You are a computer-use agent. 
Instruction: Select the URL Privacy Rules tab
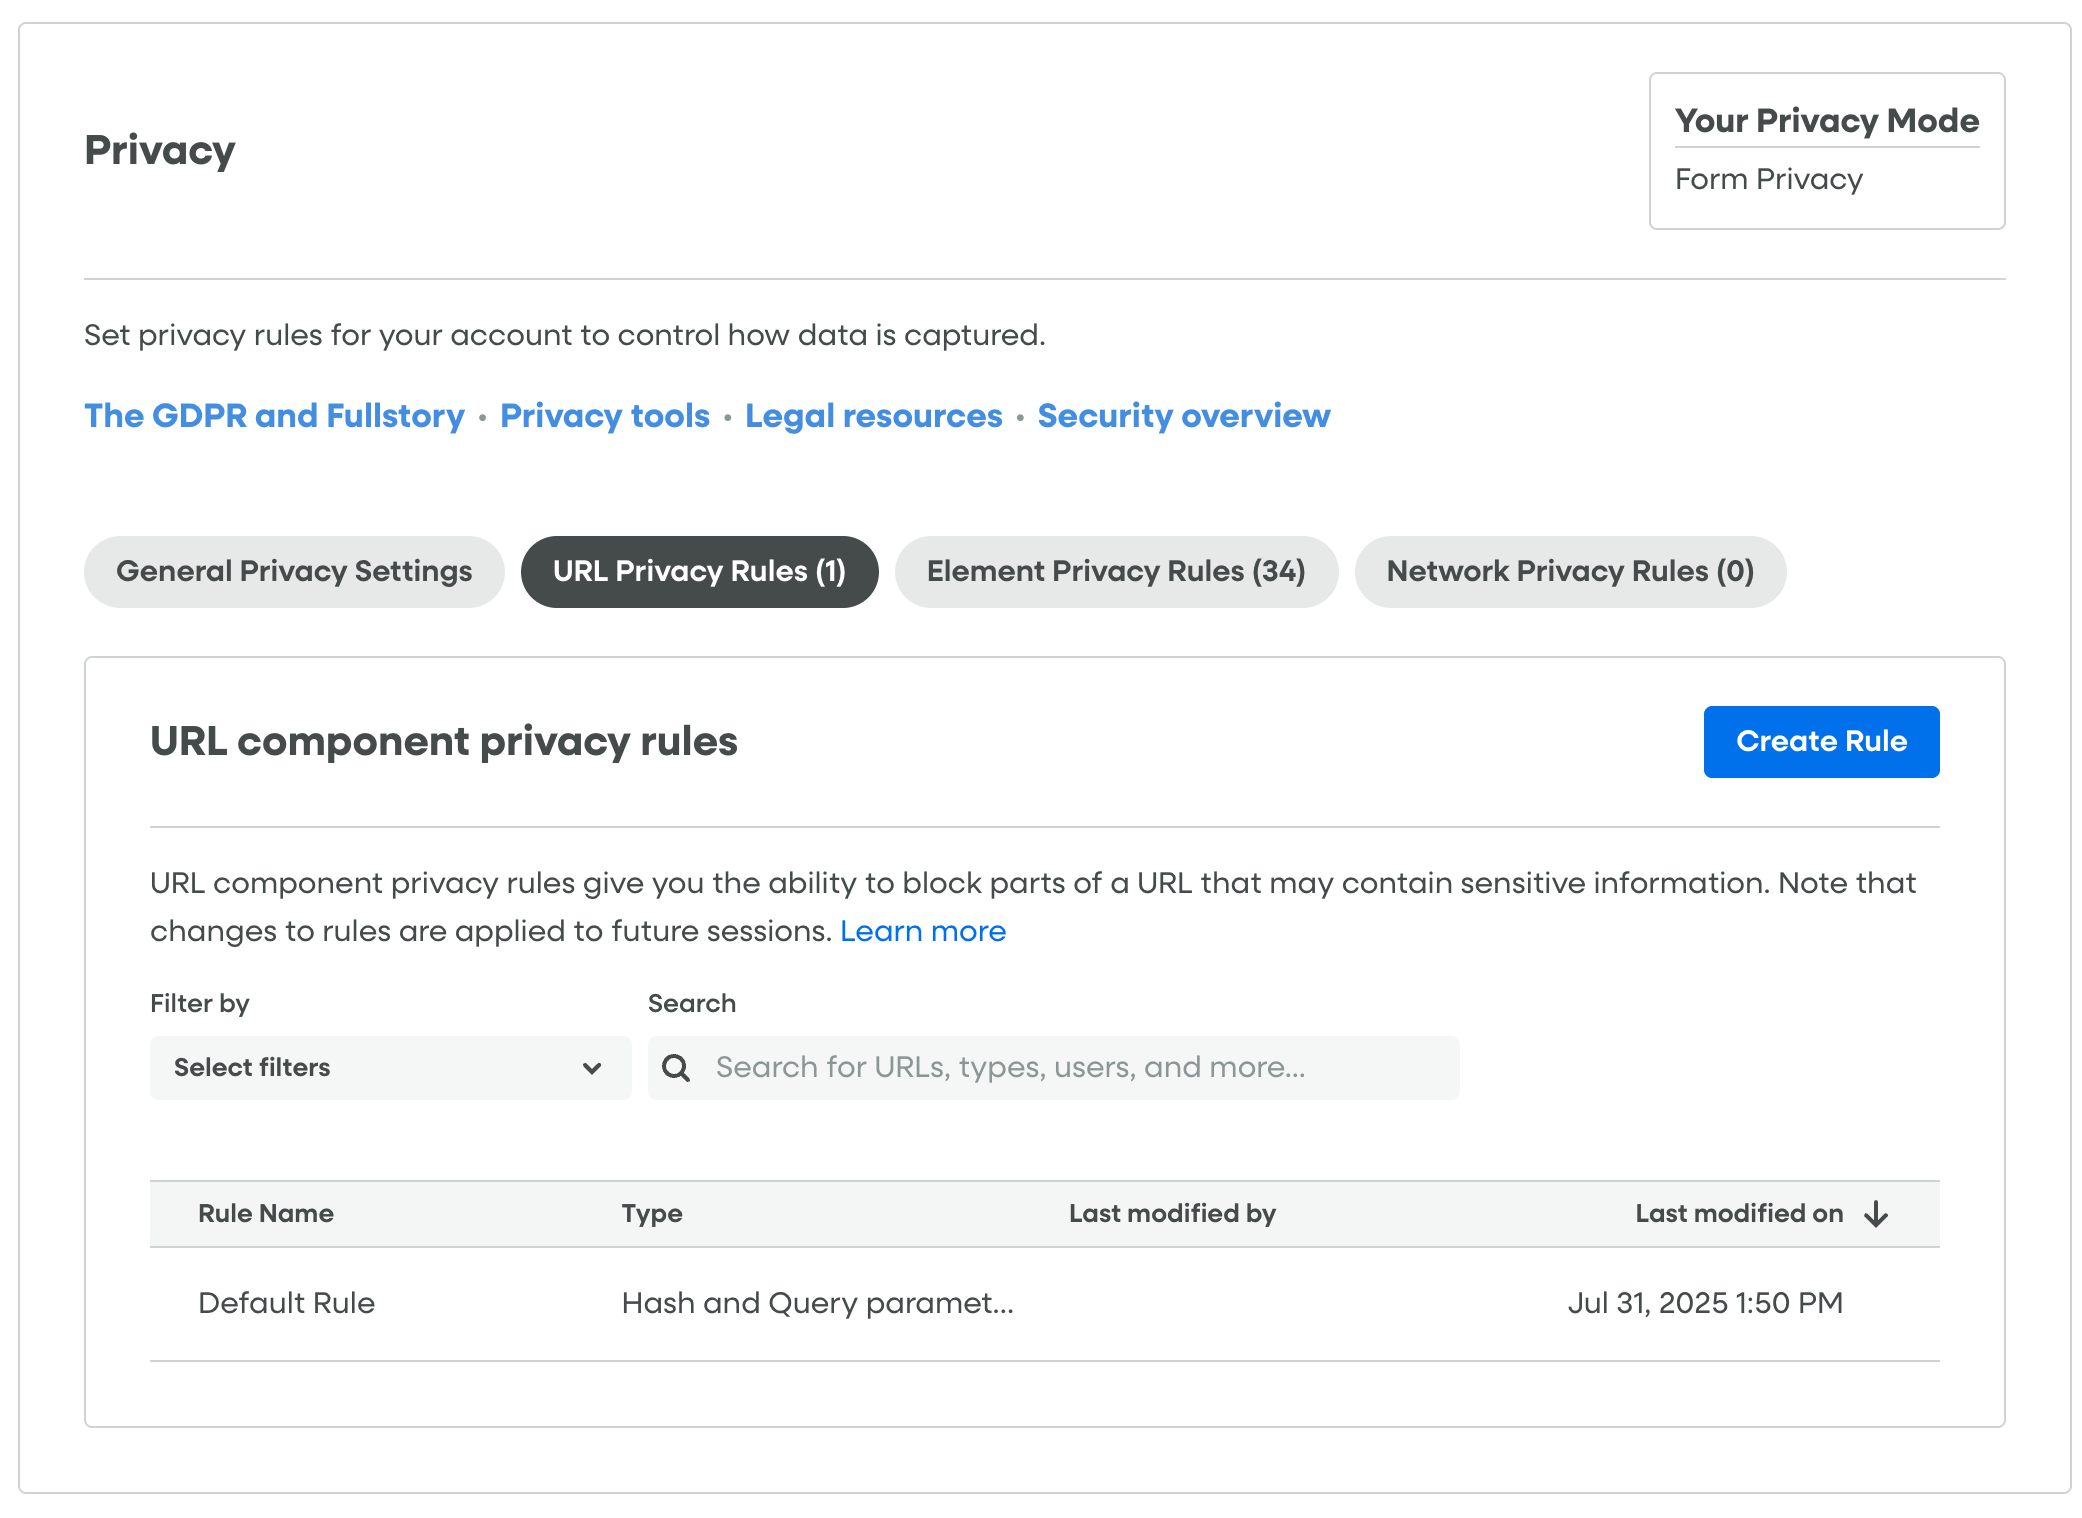pos(699,571)
